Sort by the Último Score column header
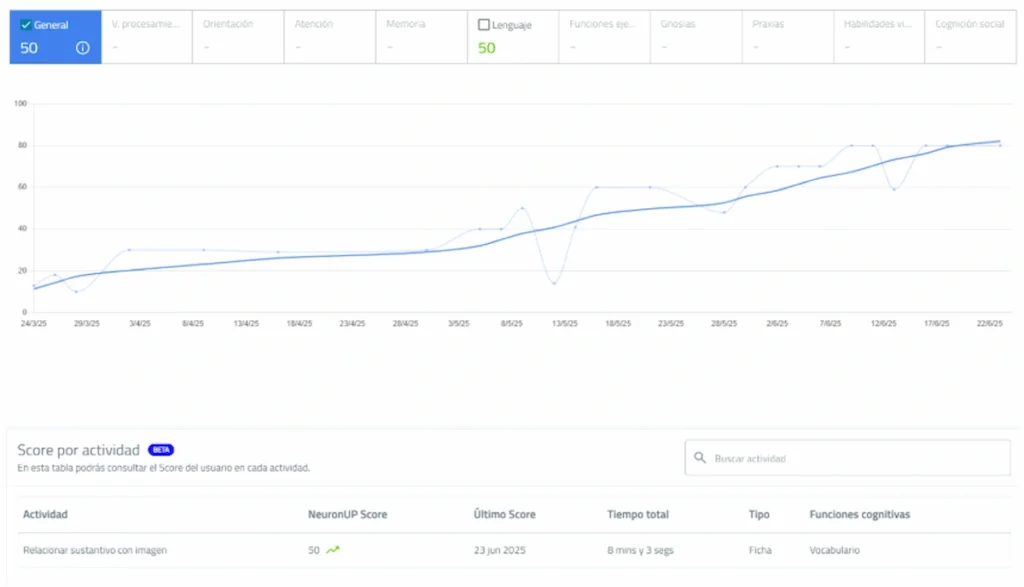The image size is (1024, 587). coord(504,514)
